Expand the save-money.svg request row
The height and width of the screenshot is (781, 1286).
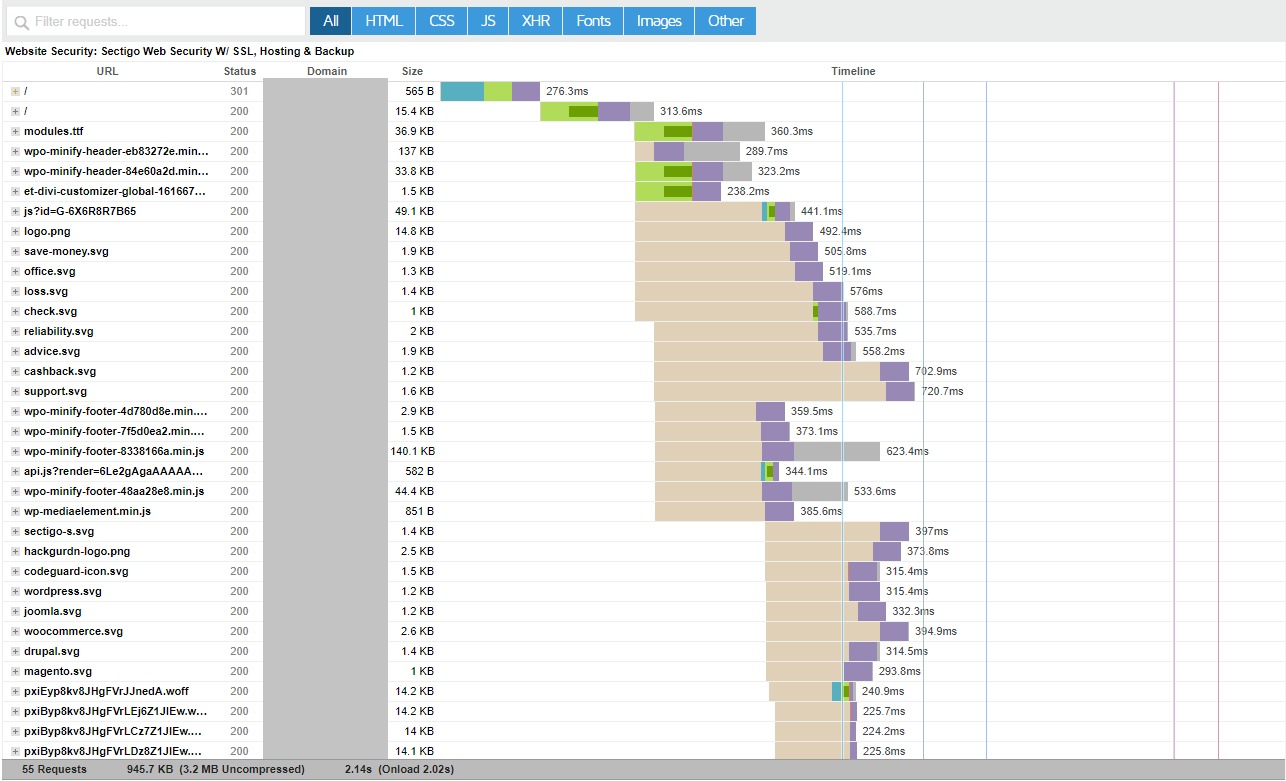[15, 251]
